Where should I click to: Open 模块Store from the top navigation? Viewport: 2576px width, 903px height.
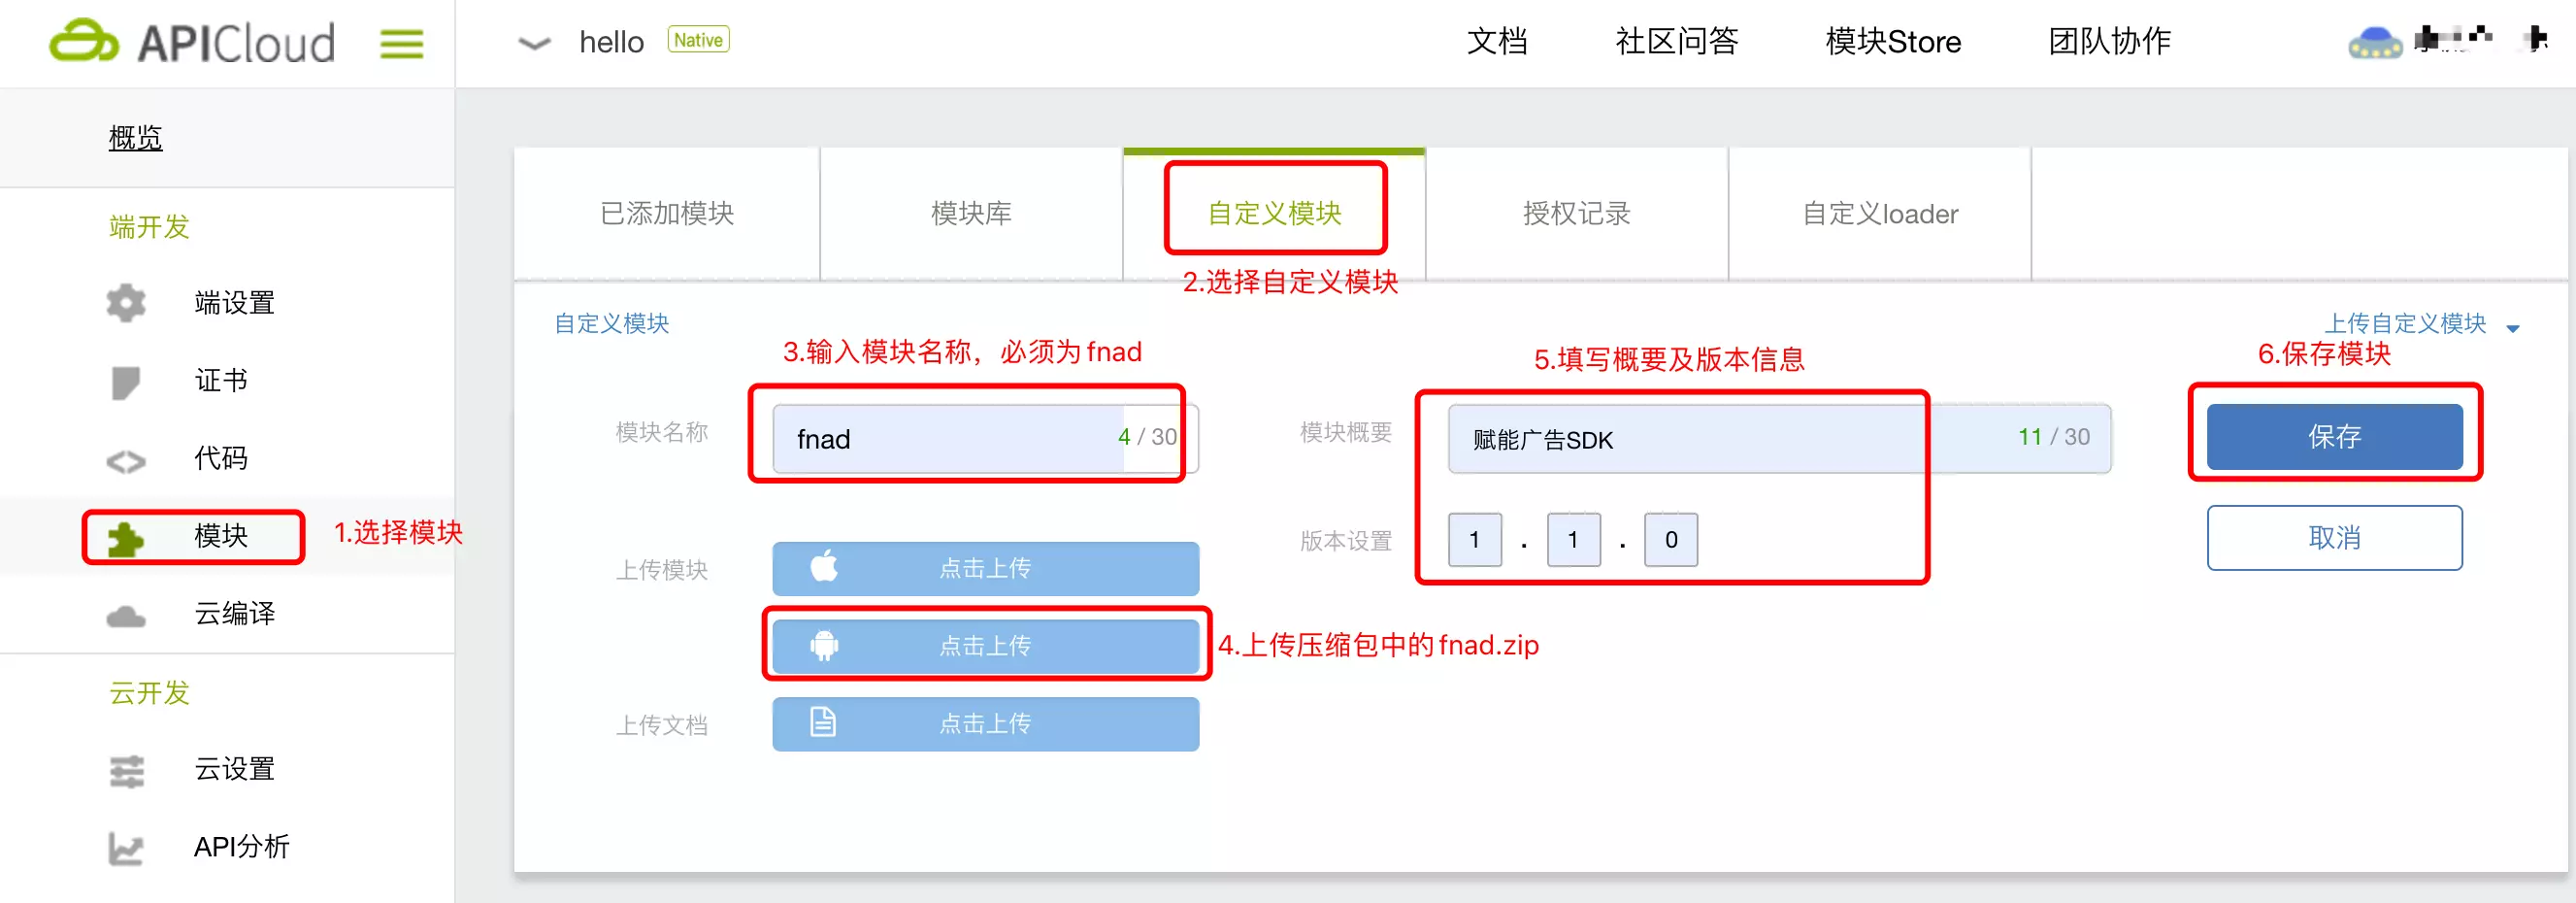1892,42
